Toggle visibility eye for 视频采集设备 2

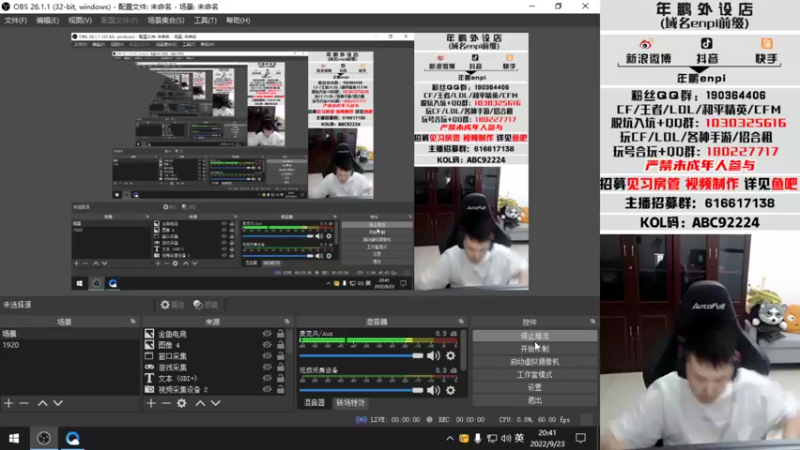click(x=267, y=389)
